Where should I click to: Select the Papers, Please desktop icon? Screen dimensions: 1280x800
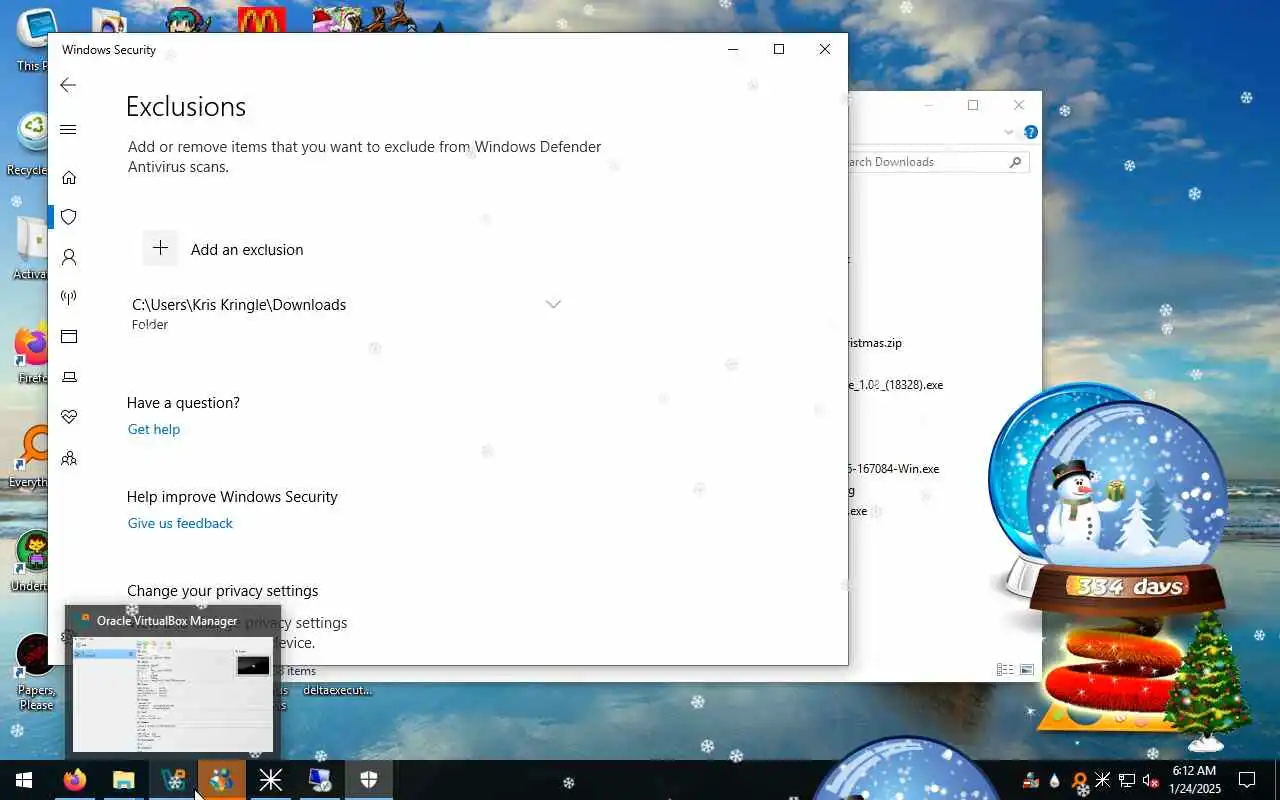point(35,672)
